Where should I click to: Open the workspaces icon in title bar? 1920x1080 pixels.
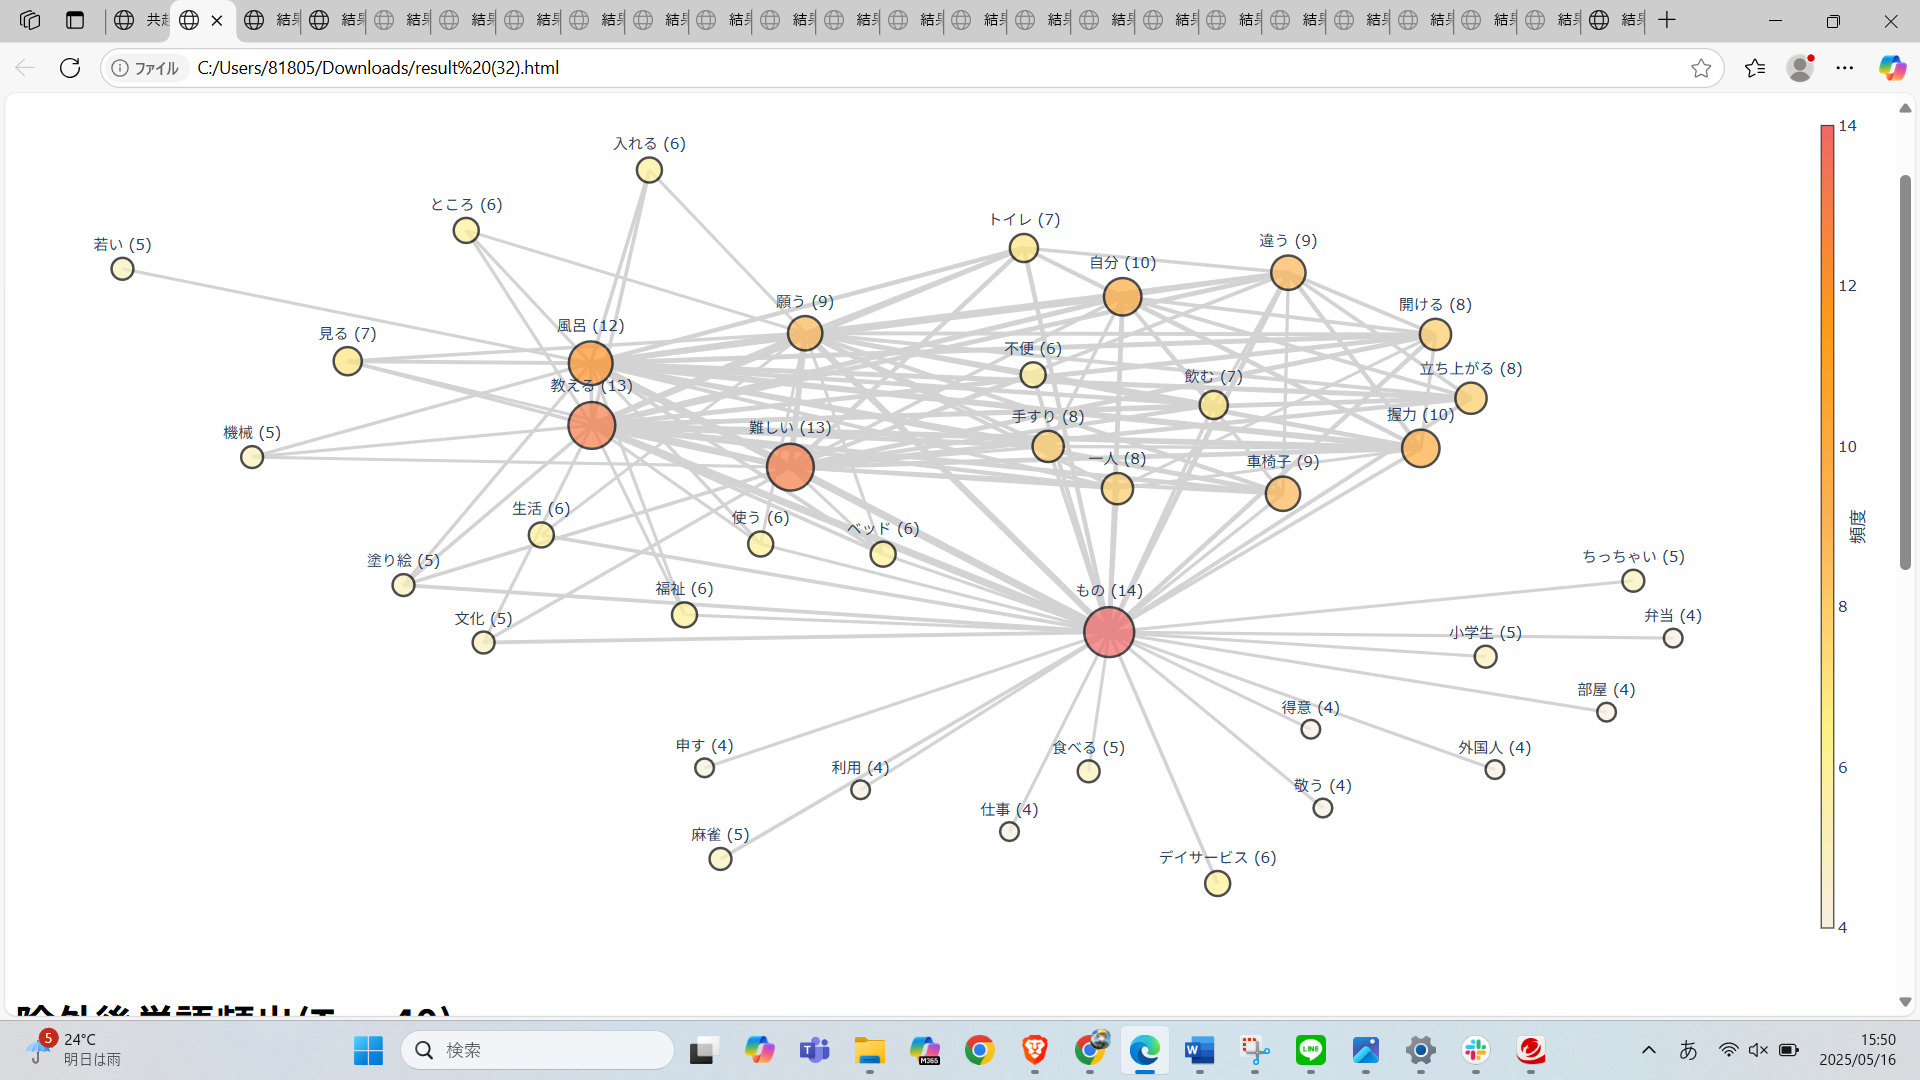(x=30, y=20)
